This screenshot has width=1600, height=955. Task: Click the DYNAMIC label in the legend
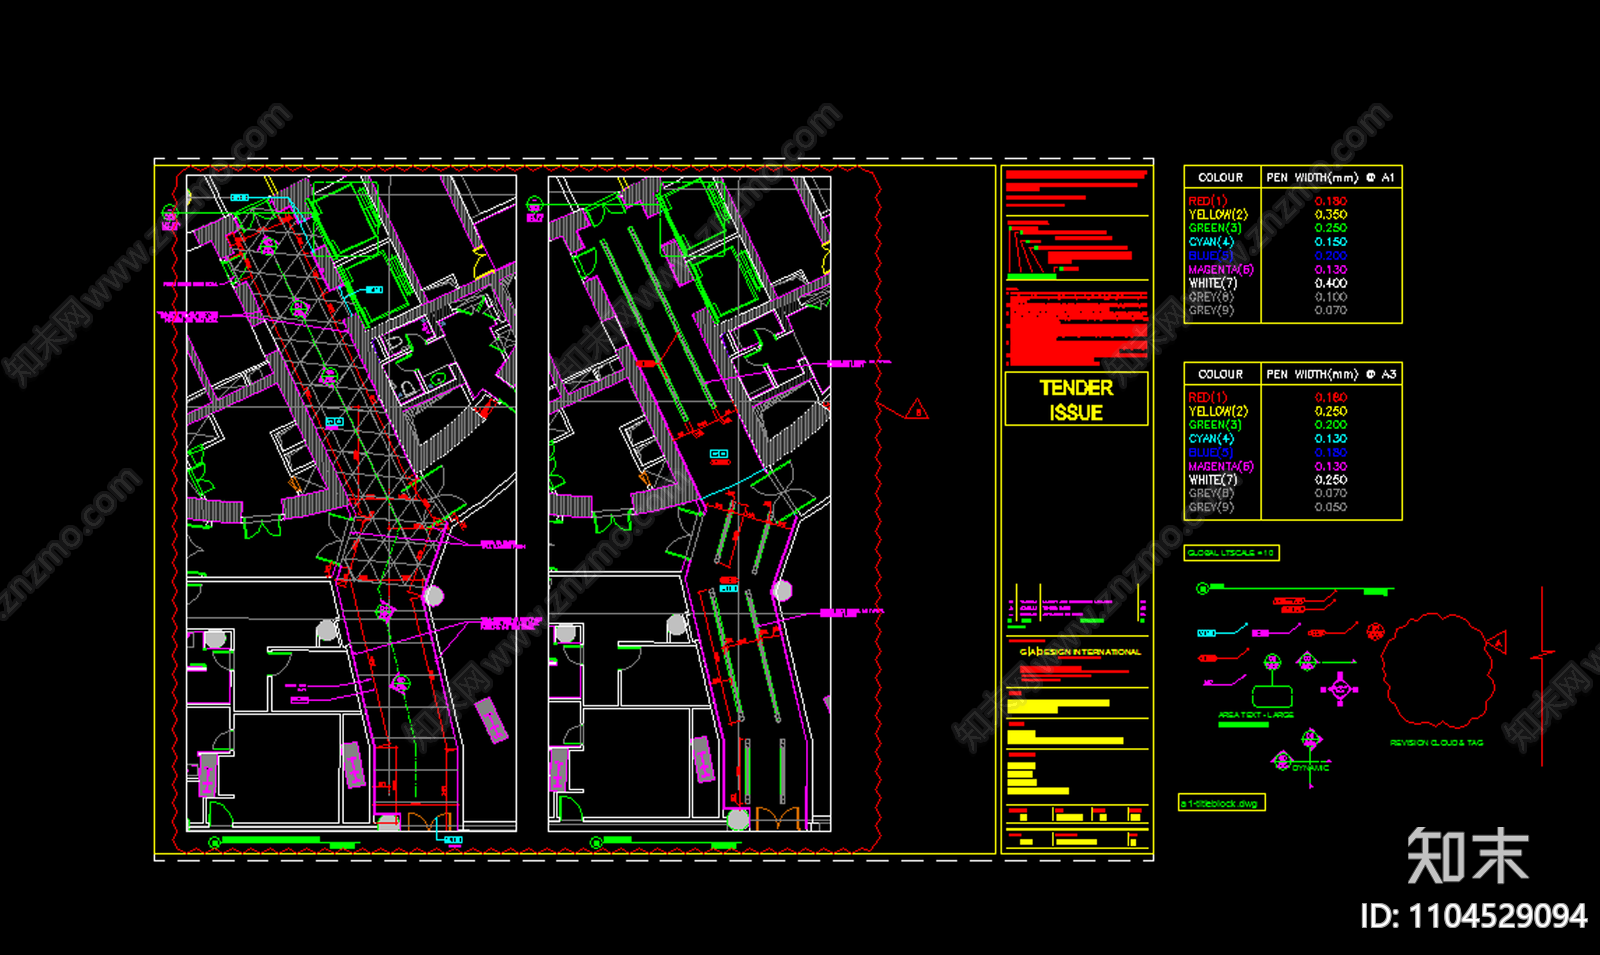[1311, 768]
